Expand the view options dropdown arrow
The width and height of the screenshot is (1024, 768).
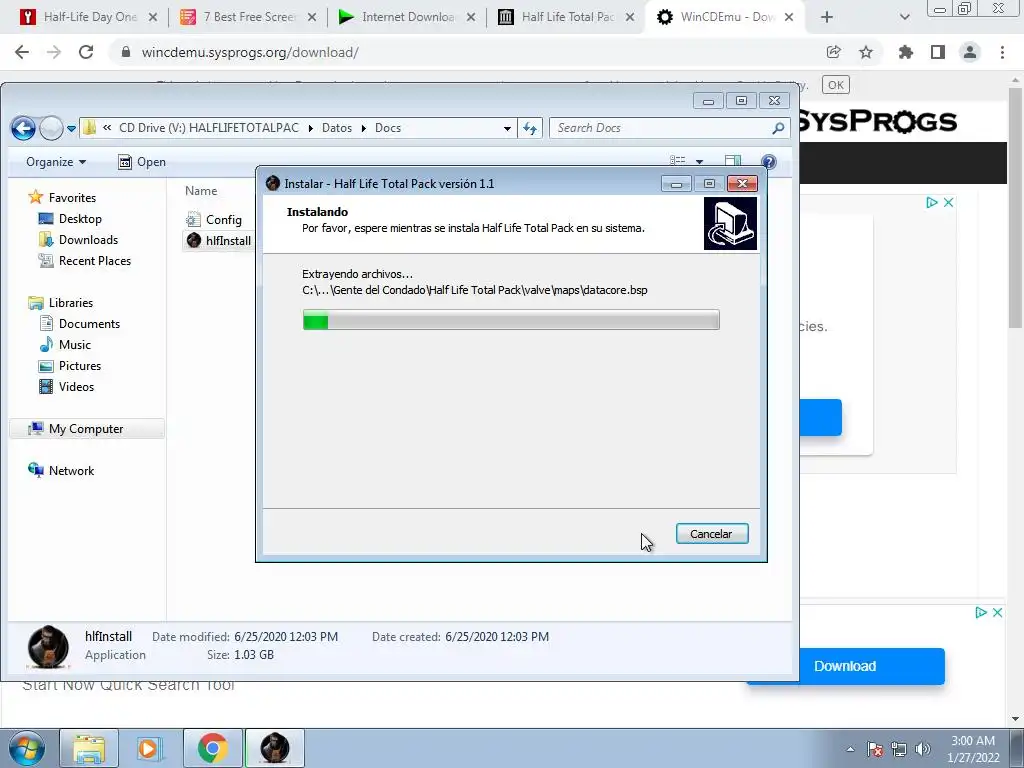(x=699, y=161)
